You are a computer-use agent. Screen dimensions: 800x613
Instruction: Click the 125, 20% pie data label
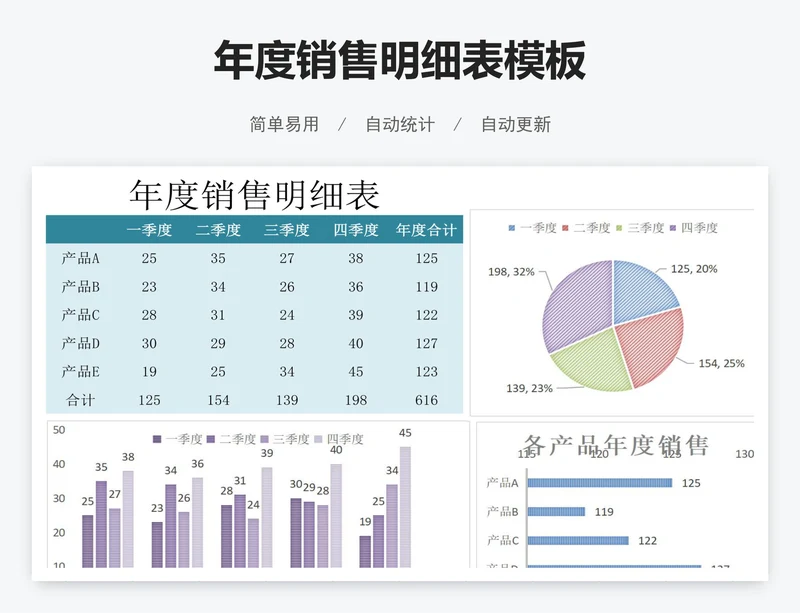[694, 269]
